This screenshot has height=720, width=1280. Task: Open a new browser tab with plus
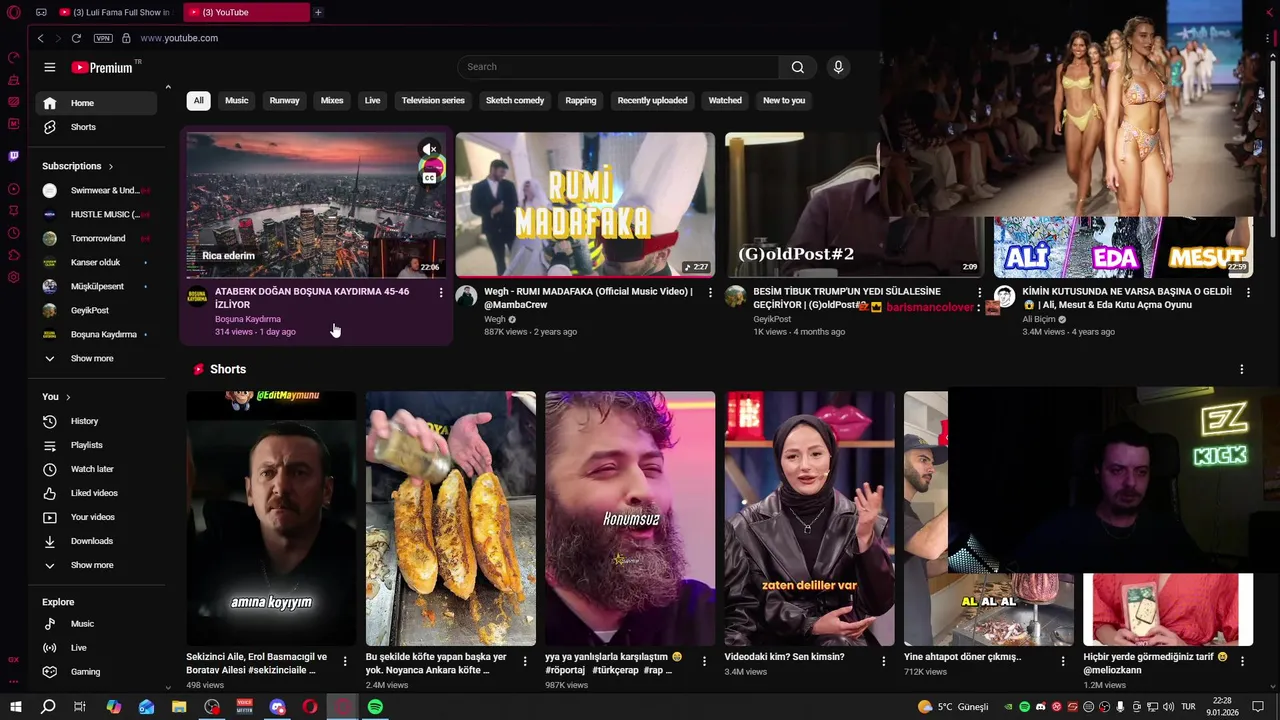tap(318, 12)
